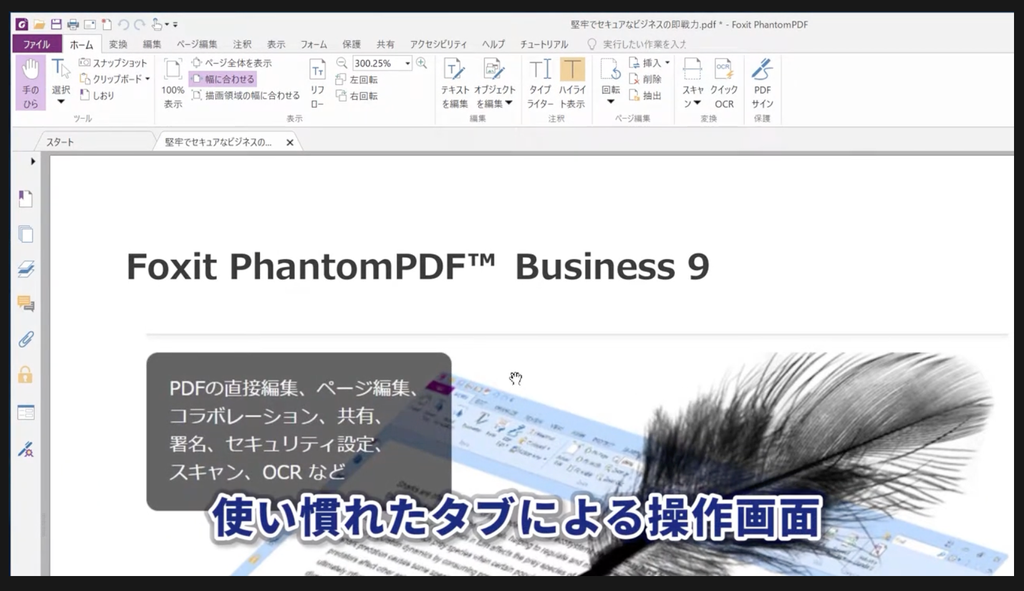Image resolution: width=1024 pixels, height=591 pixels.
Task: Click the Typewriter (タイプライター) tool
Action: [x=540, y=82]
